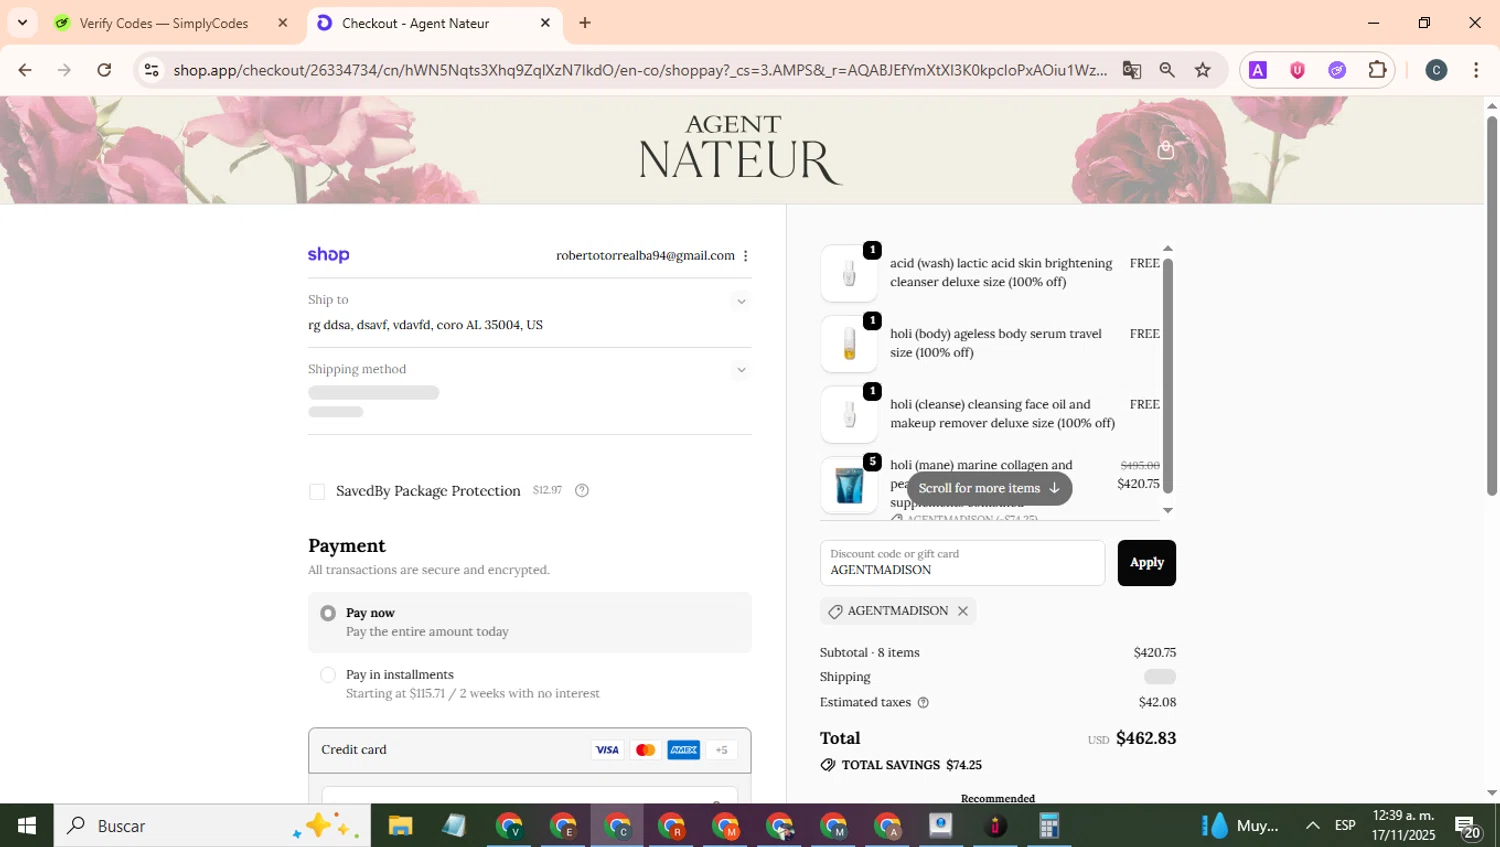Open the zoom magnifier in address bar
The image size is (1500, 847).
[x=1167, y=70]
